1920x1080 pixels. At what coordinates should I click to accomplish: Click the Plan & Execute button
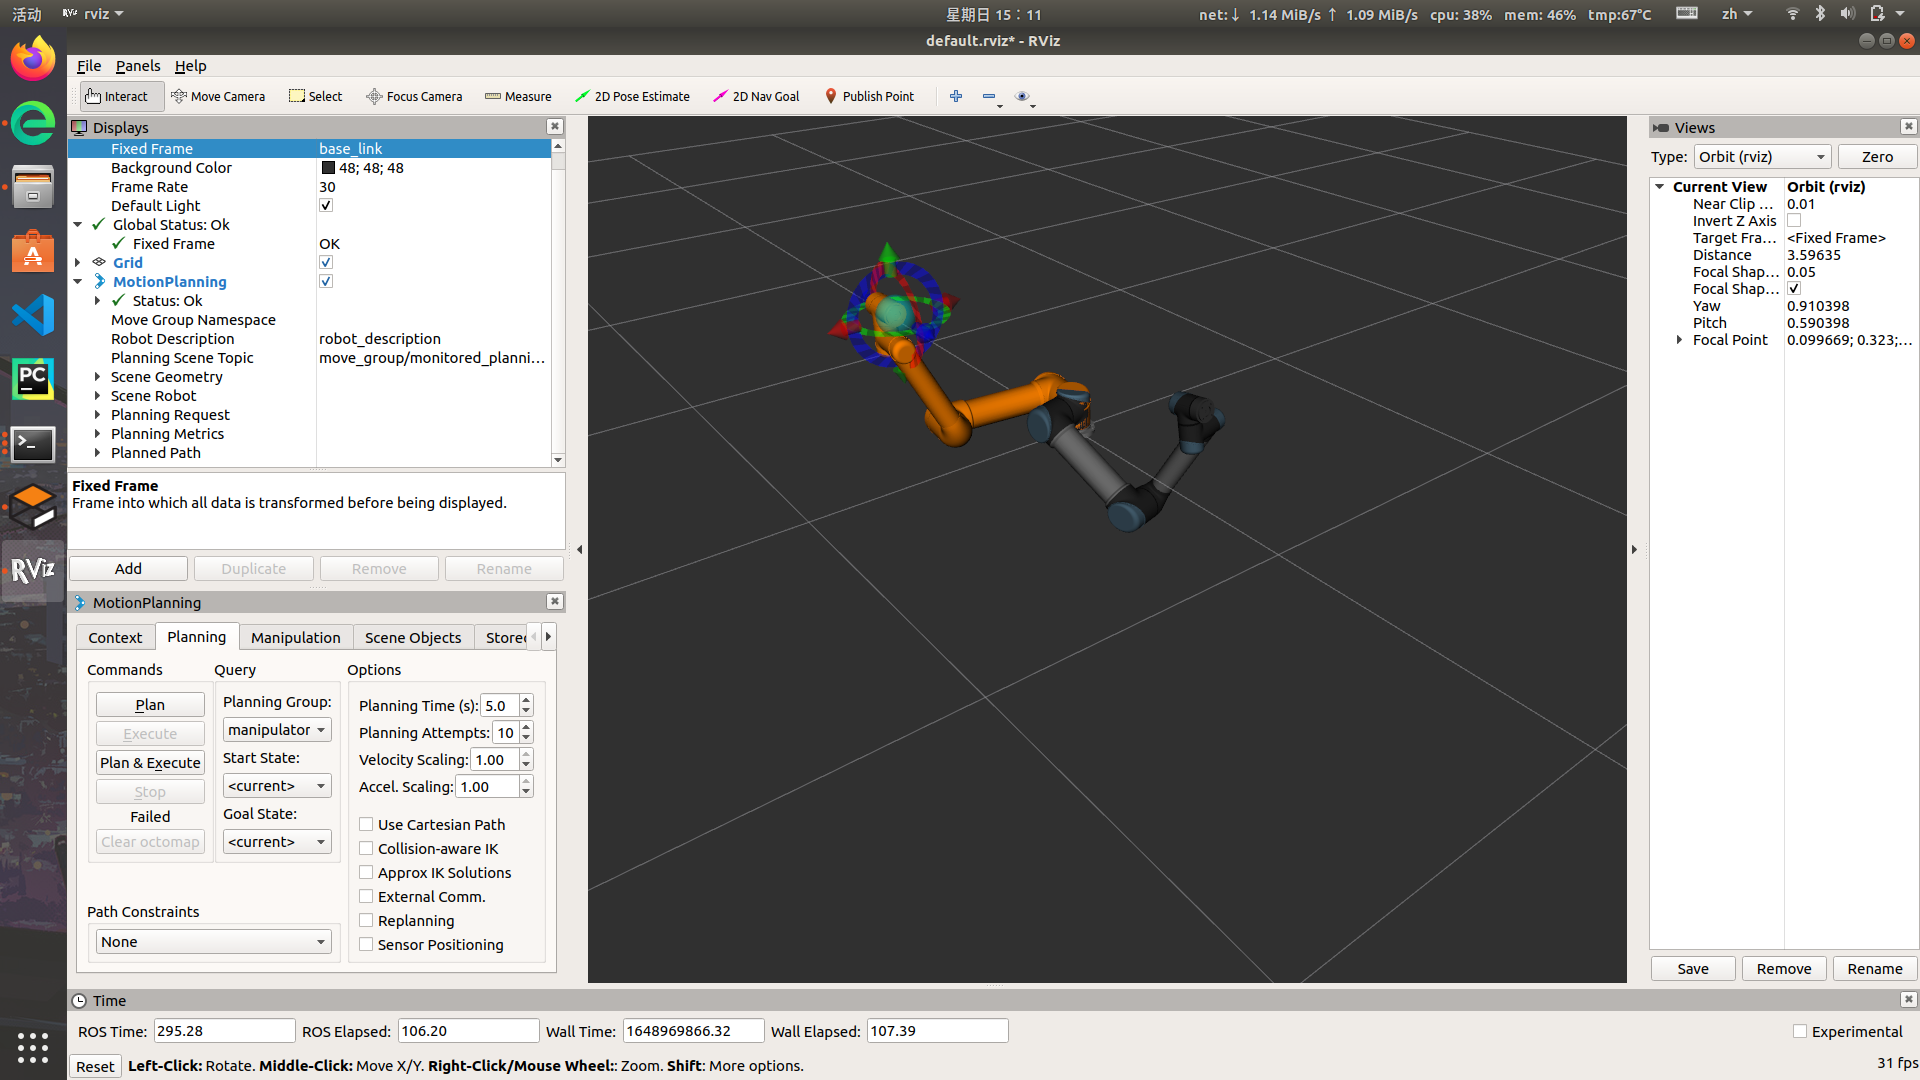(150, 763)
